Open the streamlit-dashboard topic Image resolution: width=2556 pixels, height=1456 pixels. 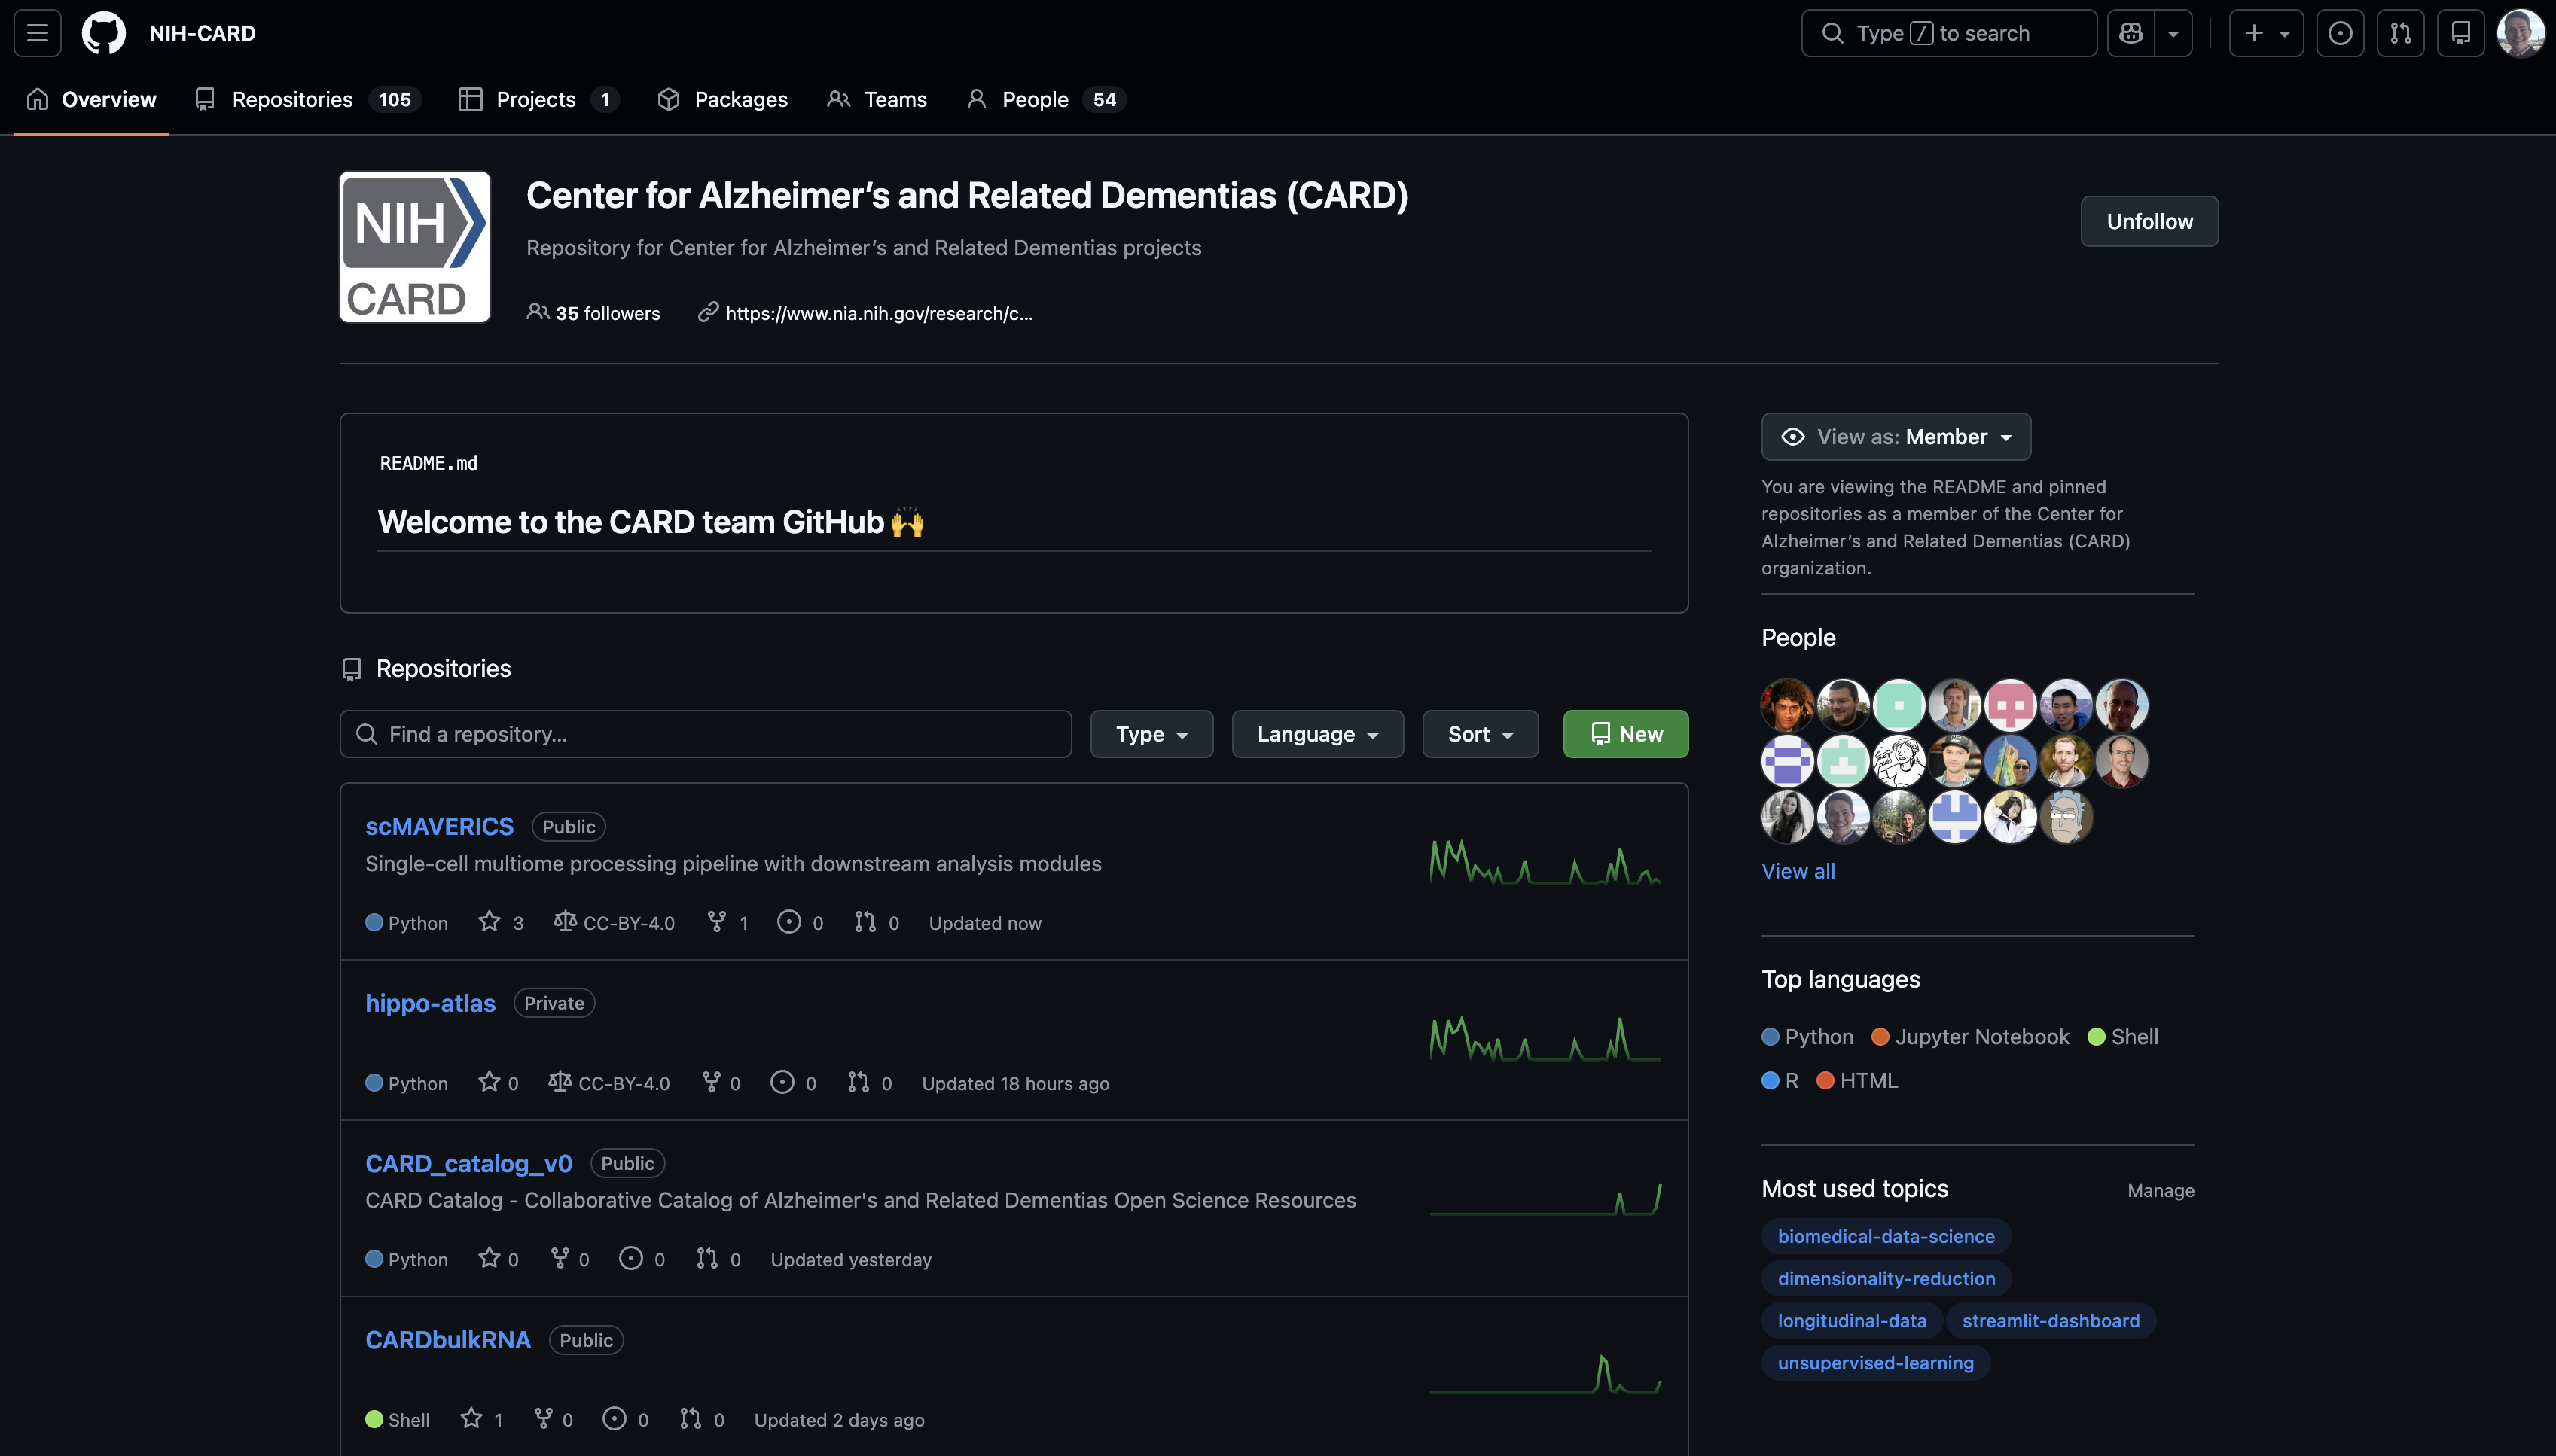2050,1320
